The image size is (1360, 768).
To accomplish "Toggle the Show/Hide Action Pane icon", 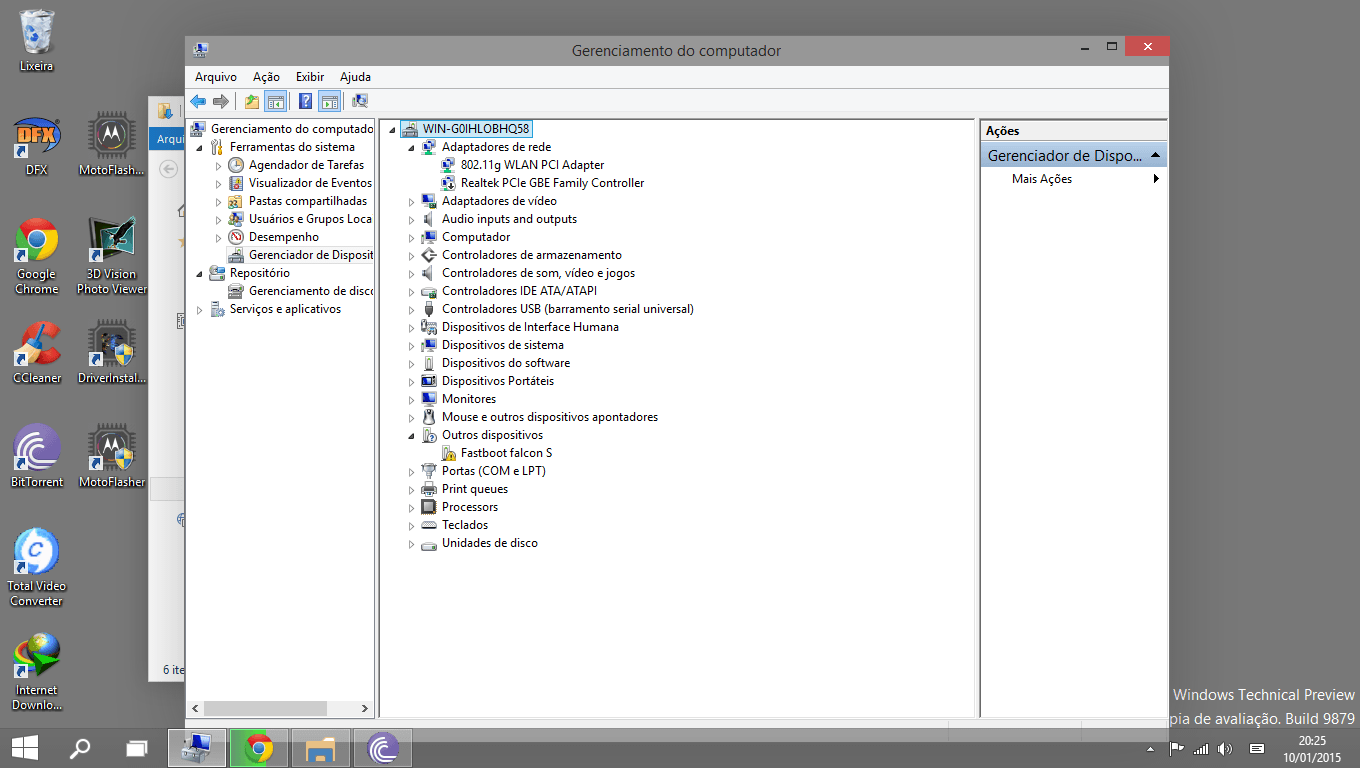I will pyautogui.click(x=329, y=101).
